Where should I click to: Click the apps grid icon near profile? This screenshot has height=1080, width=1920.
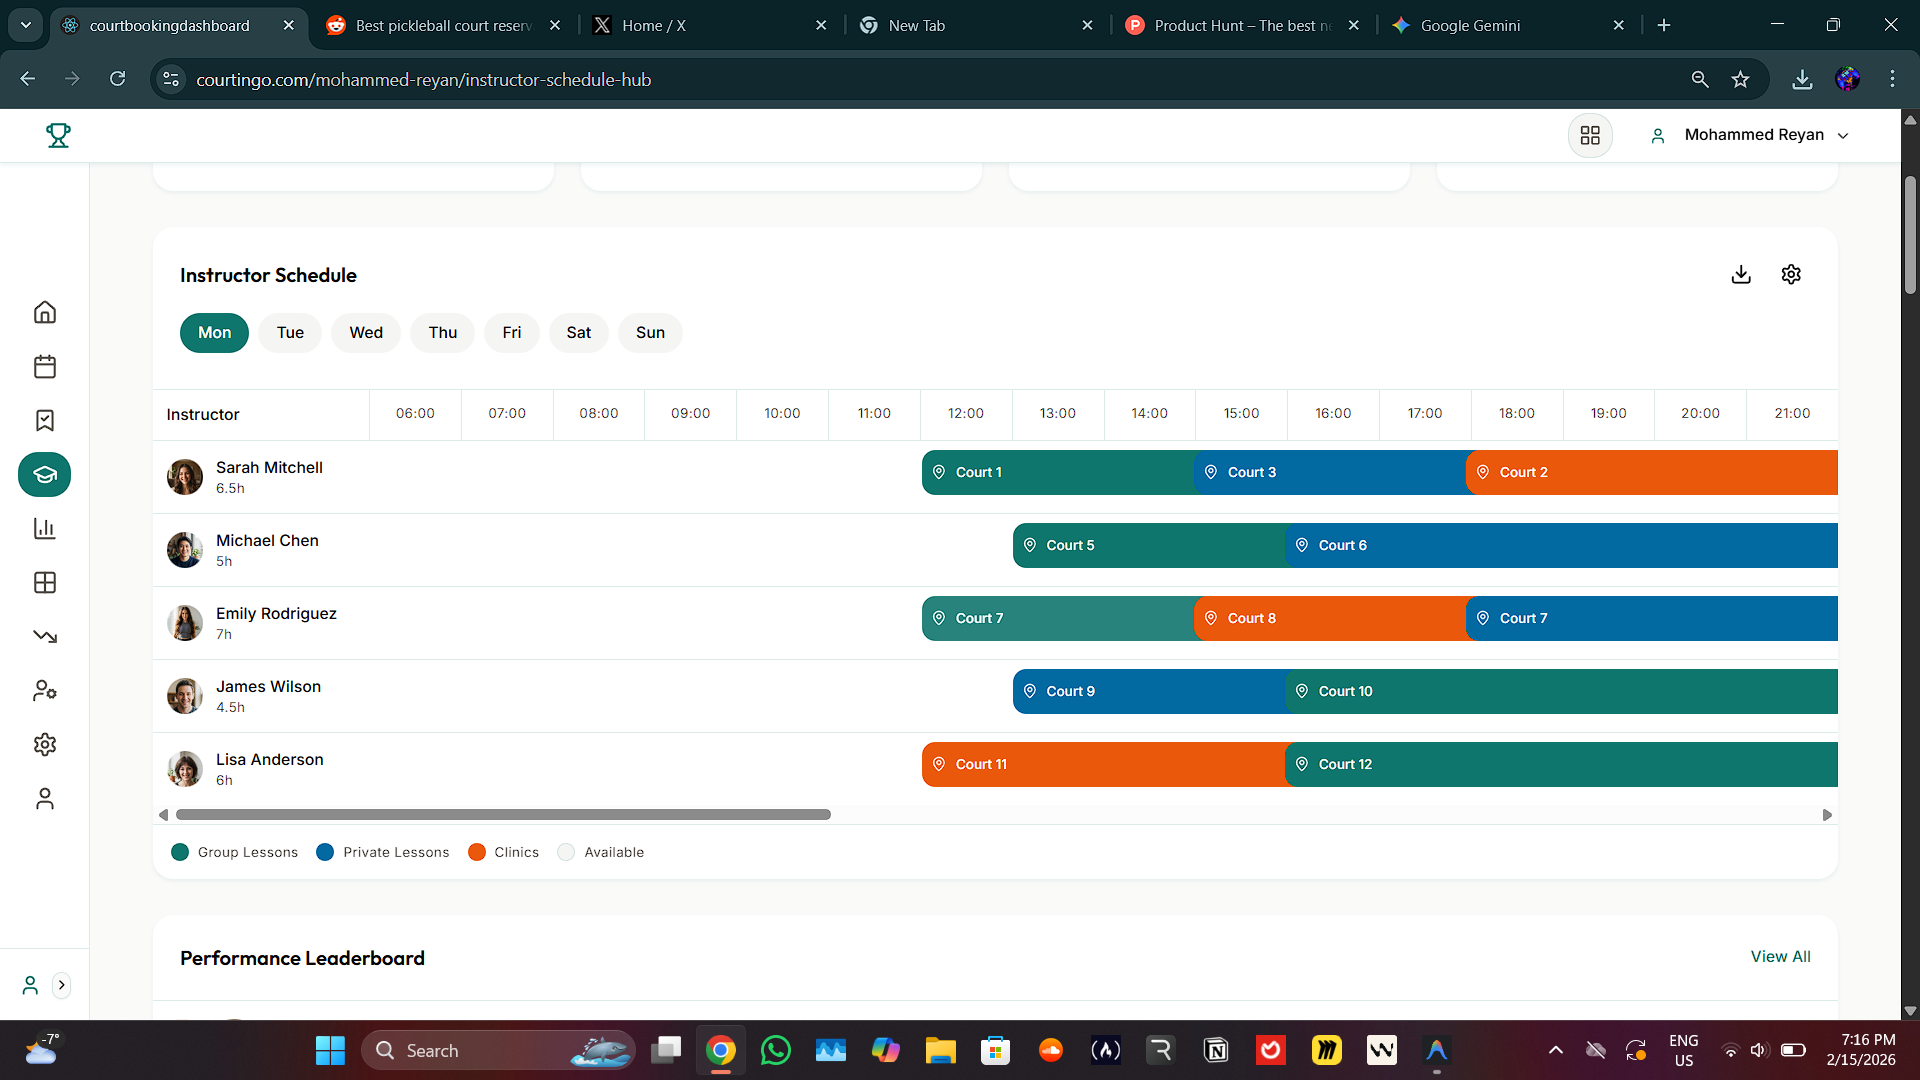(x=1590, y=135)
